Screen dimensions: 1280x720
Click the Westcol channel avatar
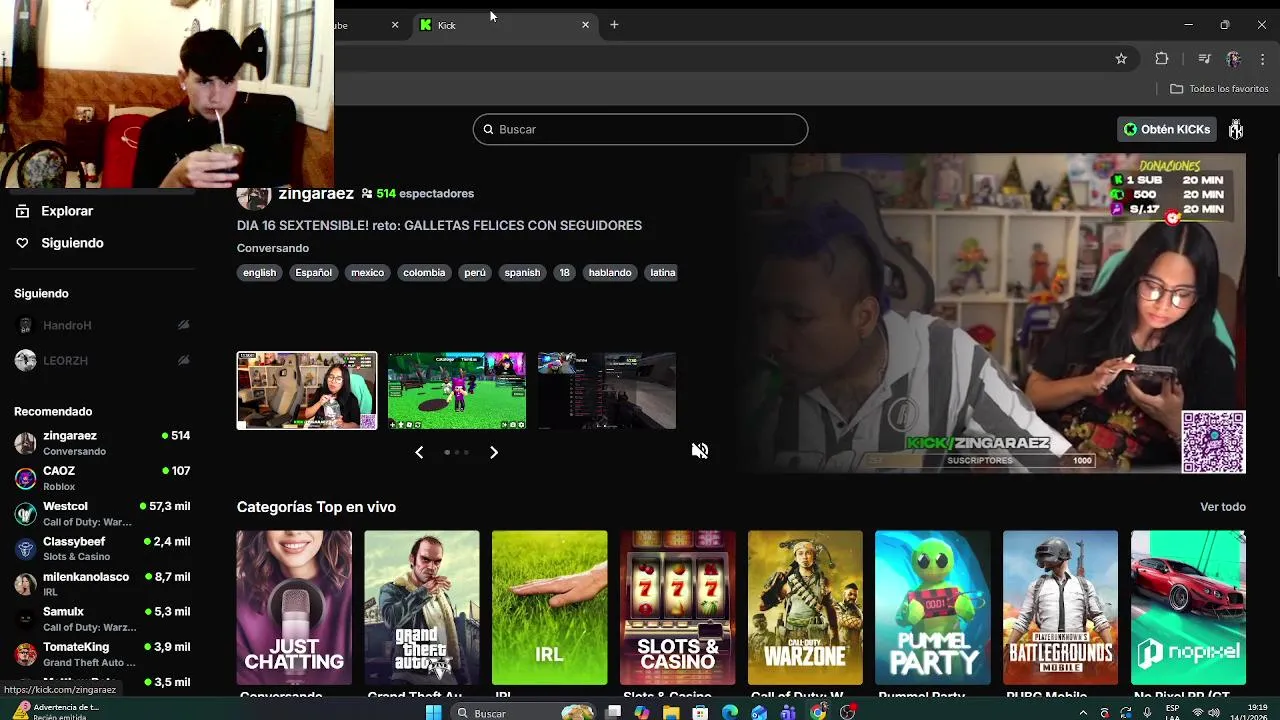(x=26, y=514)
